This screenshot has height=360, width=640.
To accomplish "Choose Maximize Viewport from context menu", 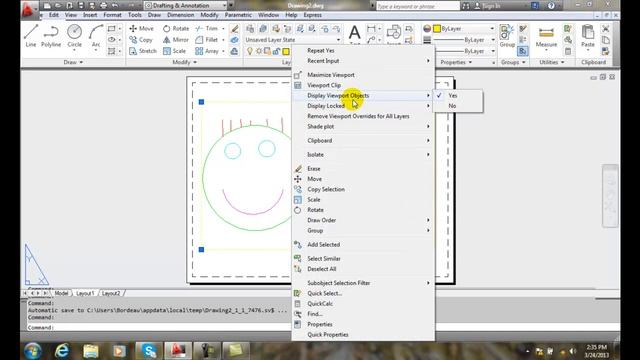I will pos(363,75).
